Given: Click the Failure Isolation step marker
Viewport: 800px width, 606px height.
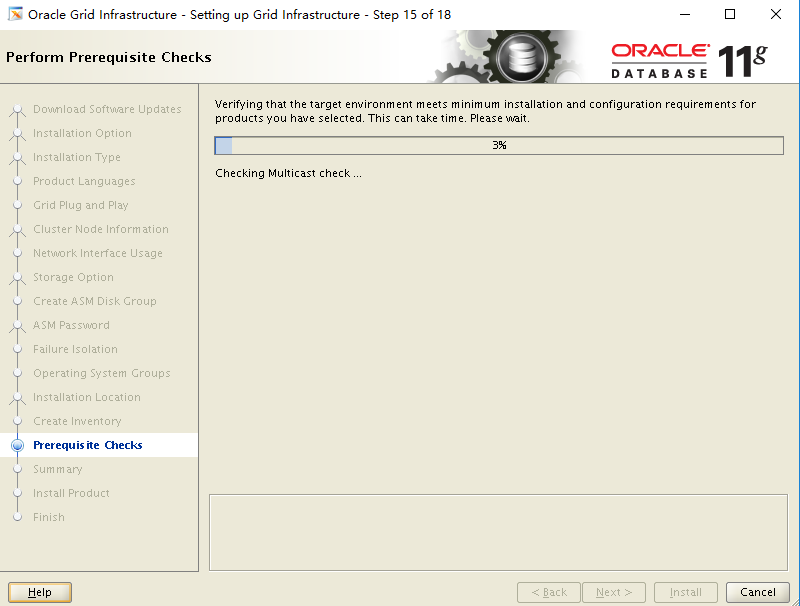Looking at the screenshot, I should (x=17, y=349).
